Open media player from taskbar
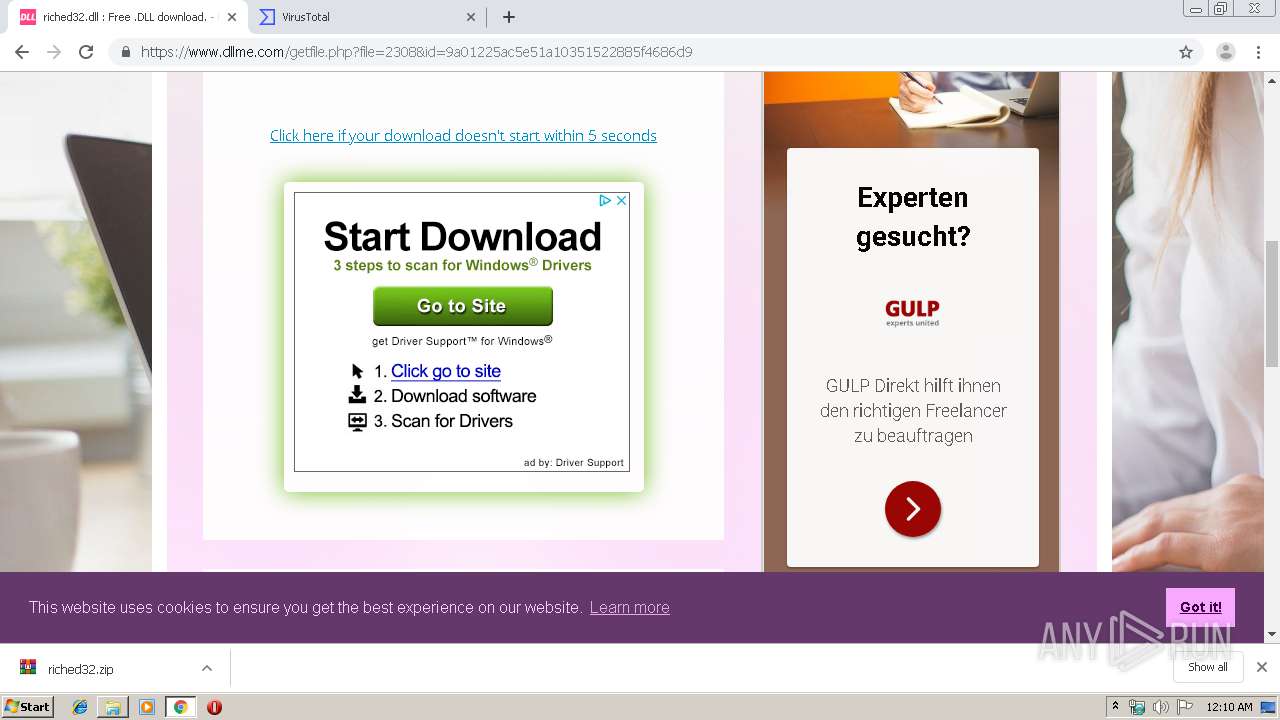 coord(147,707)
